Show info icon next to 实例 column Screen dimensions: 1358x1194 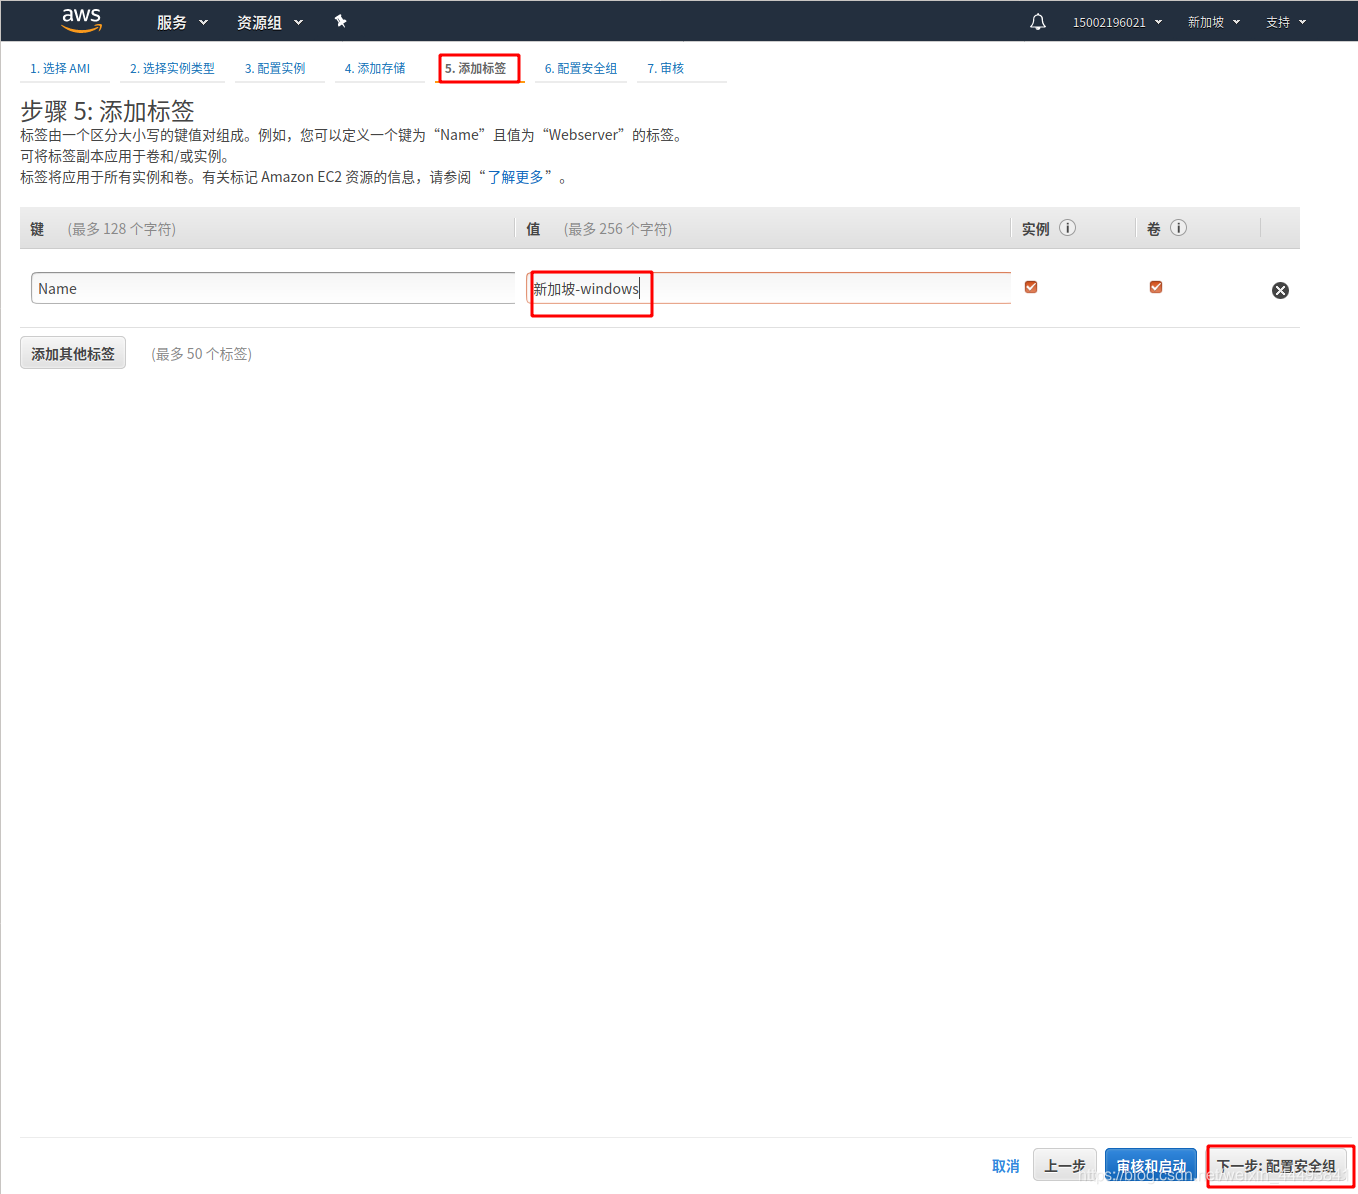(x=1068, y=228)
